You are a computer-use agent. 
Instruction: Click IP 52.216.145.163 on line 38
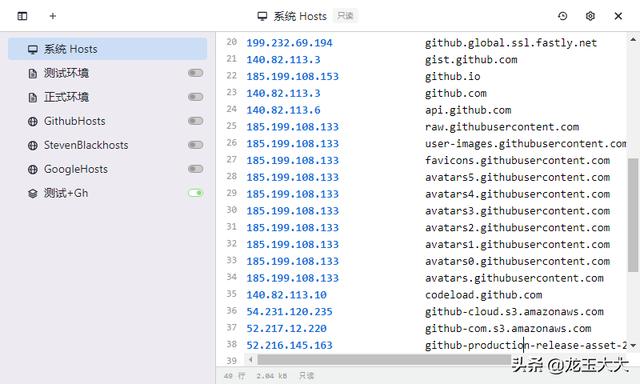point(289,345)
